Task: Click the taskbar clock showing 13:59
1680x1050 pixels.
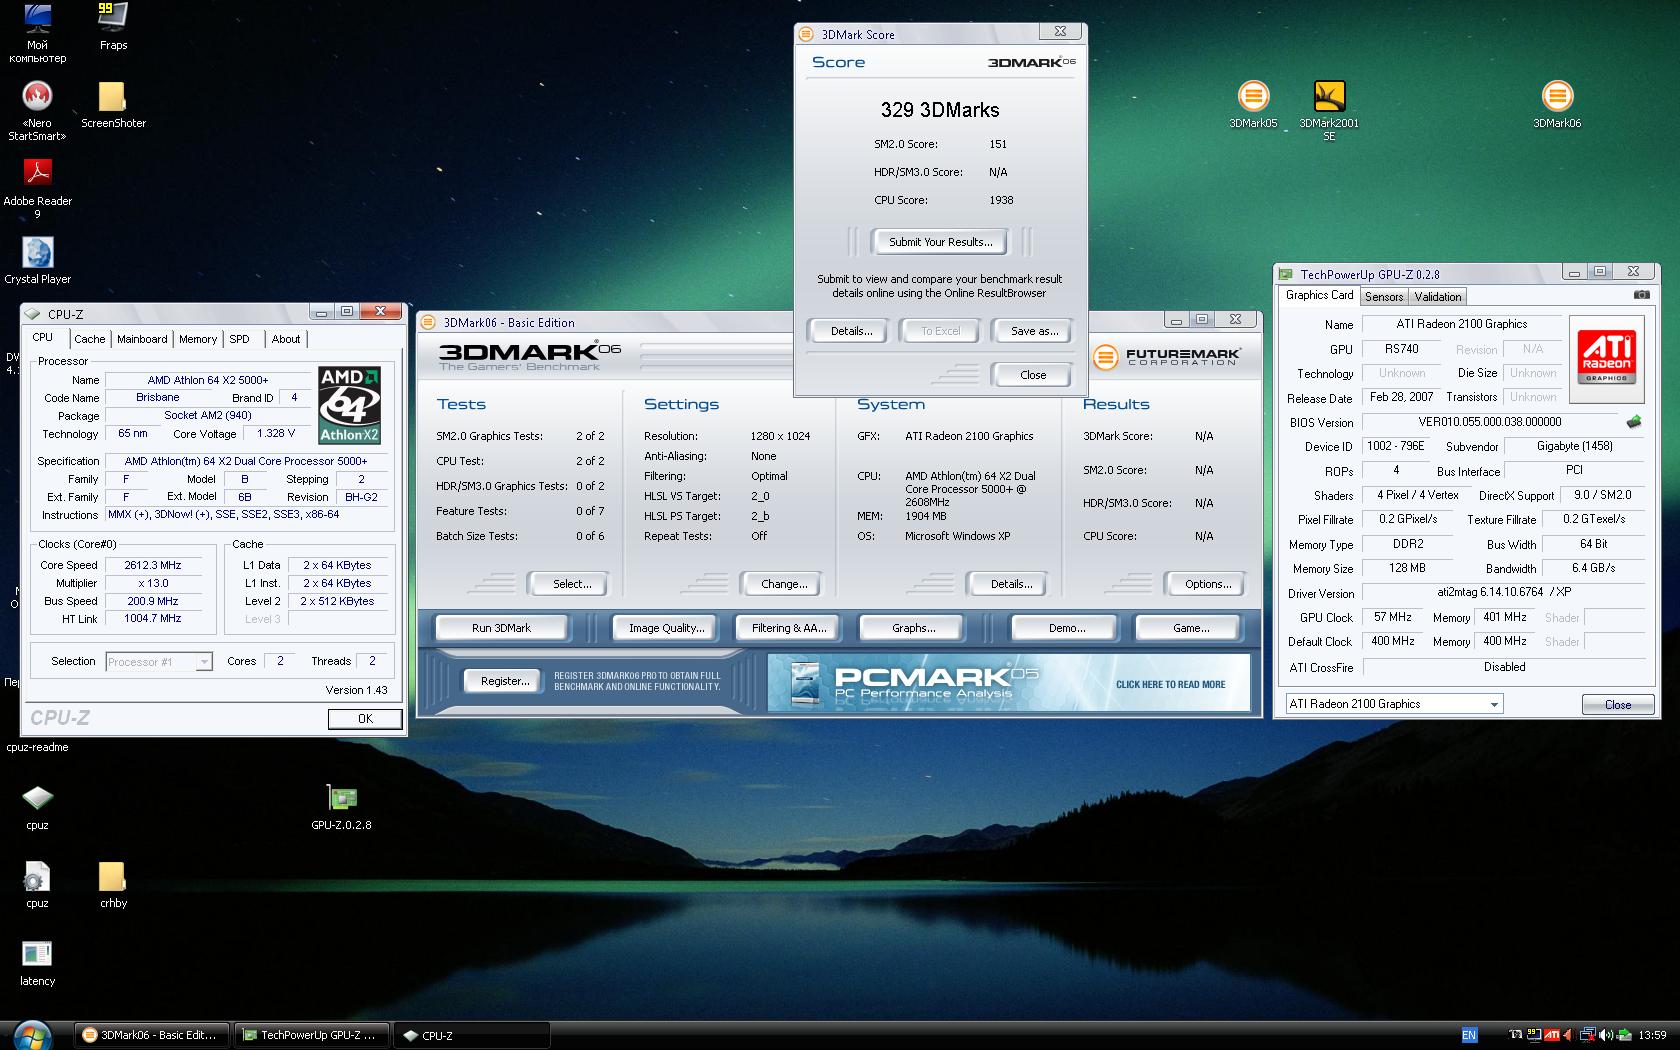Action: [1652, 1035]
